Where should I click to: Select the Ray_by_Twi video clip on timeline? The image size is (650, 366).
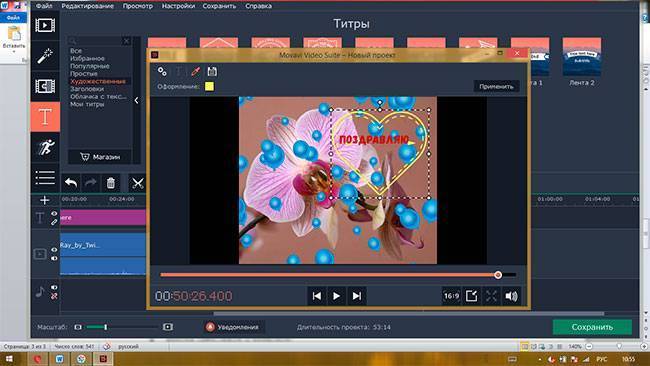(103, 253)
